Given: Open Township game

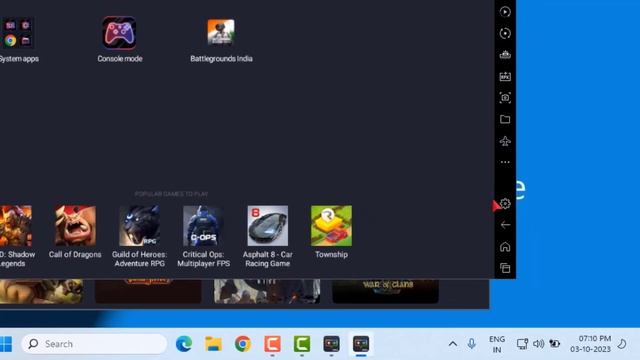Looking at the screenshot, I should [331, 226].
